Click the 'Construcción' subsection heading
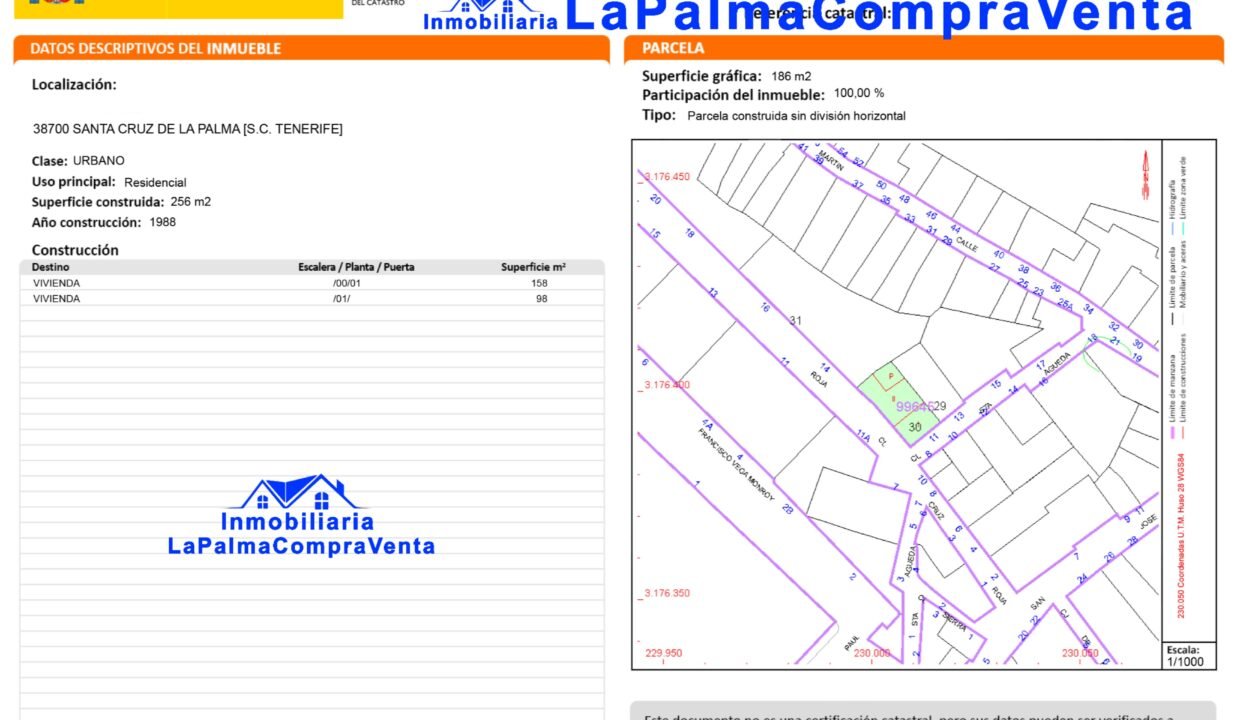Viewport: 1240px width, 720px height. click(x=75, y=250)
